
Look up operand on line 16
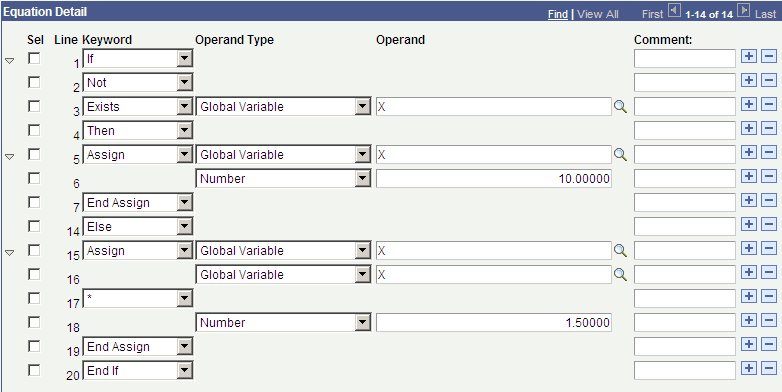[x=620, y=274]
